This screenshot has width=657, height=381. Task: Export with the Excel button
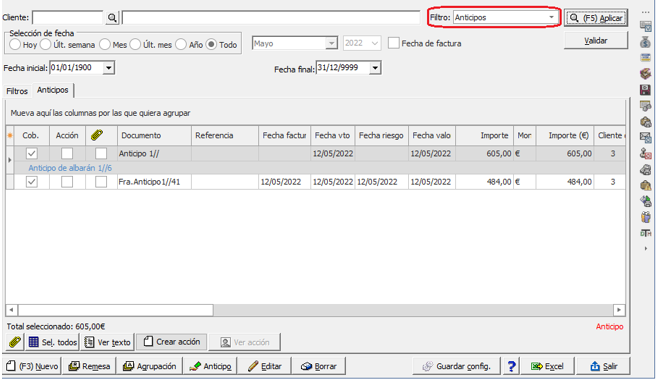pyautogui.click(x=547, y=366)
